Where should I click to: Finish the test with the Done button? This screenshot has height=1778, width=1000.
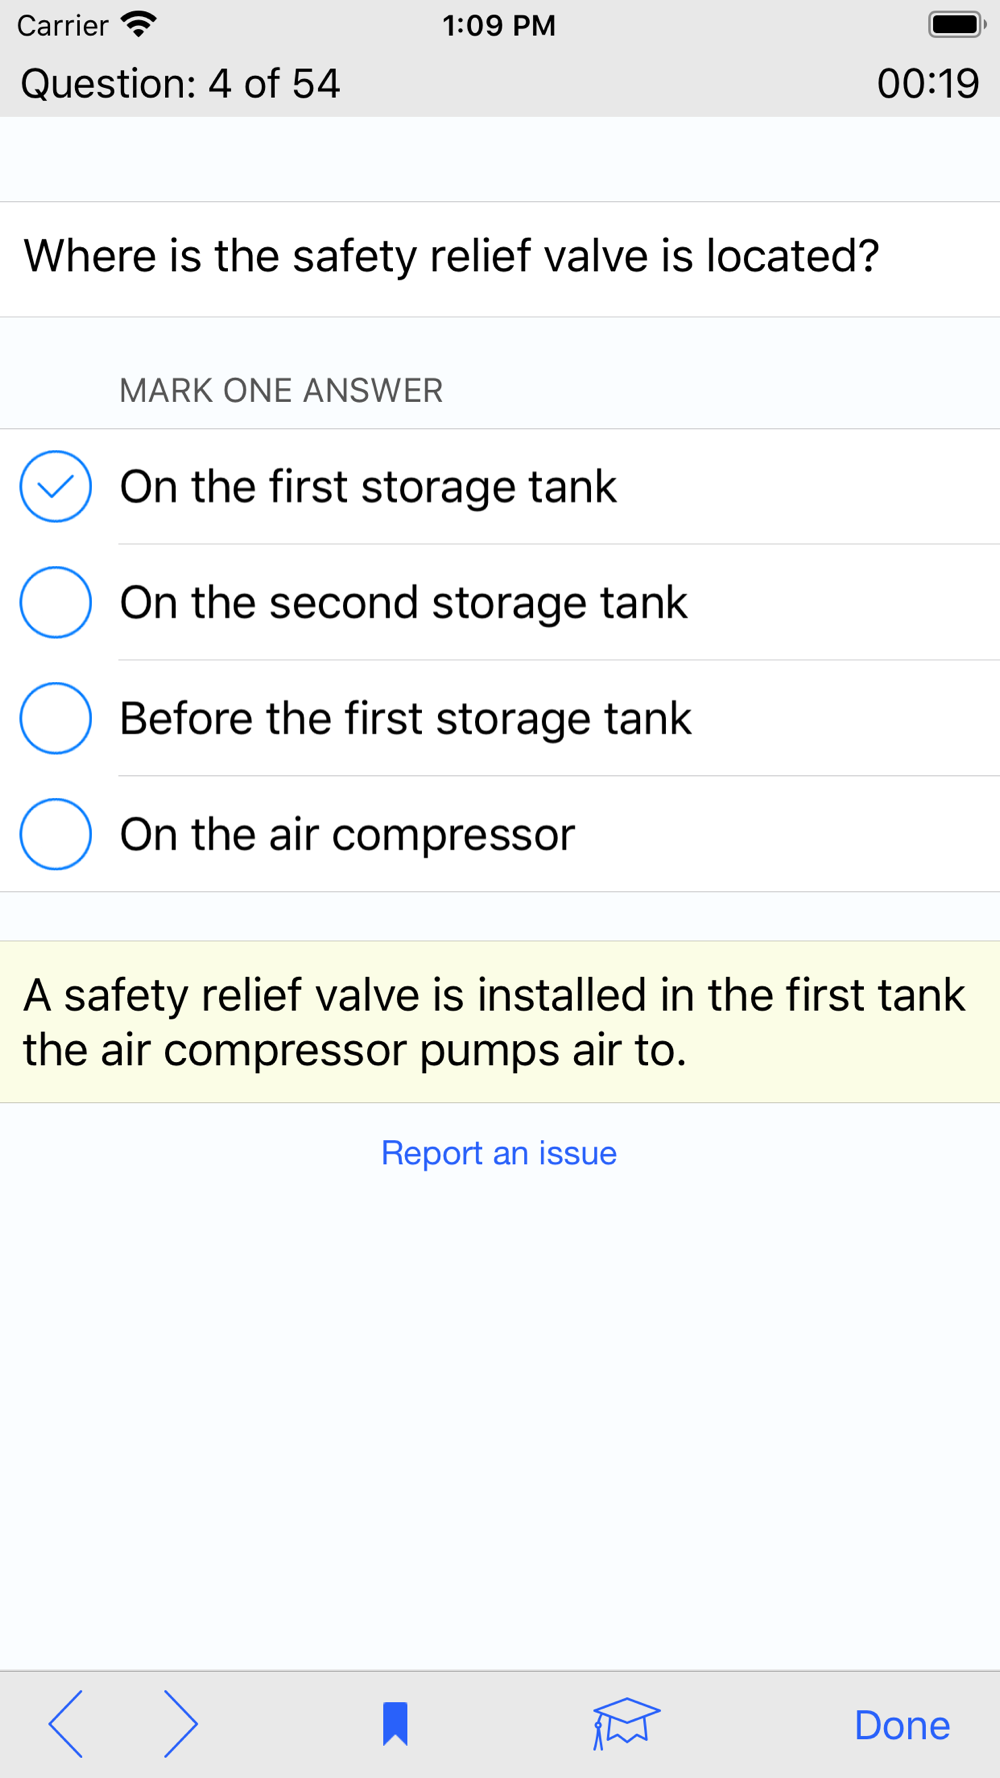coord(902,1725)
